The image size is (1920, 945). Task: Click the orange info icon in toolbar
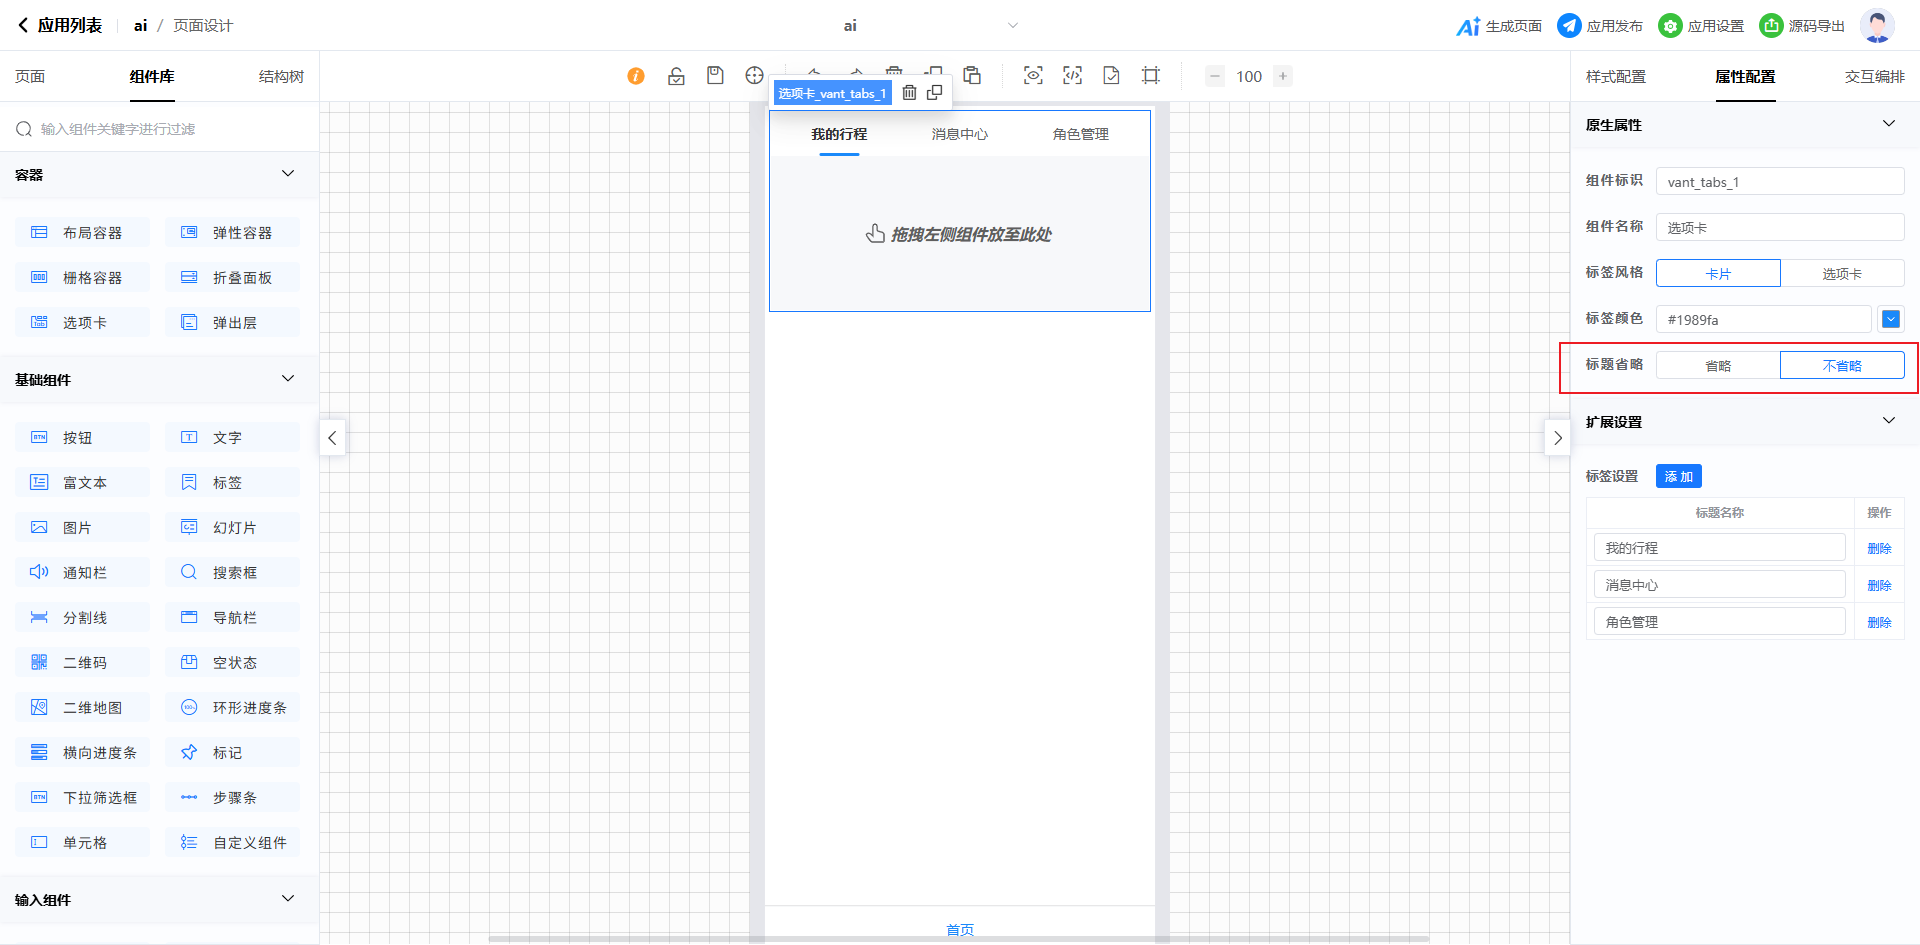(x=636, y=76)
